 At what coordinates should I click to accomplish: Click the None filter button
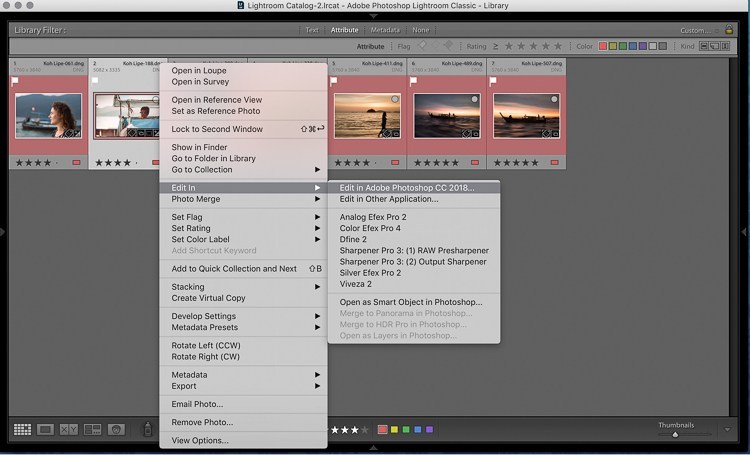click(x=421, y=30)
